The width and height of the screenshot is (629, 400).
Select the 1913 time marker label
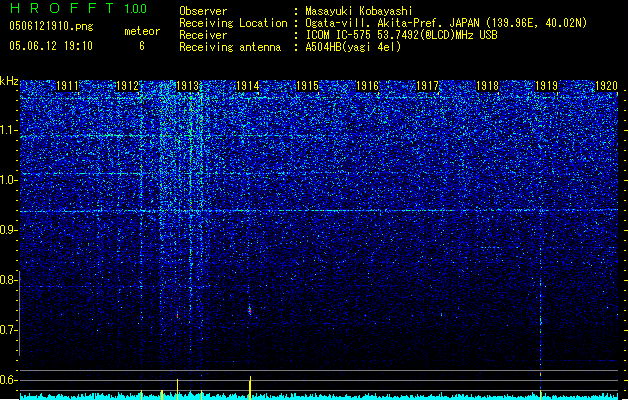click(x=187, y=86)
